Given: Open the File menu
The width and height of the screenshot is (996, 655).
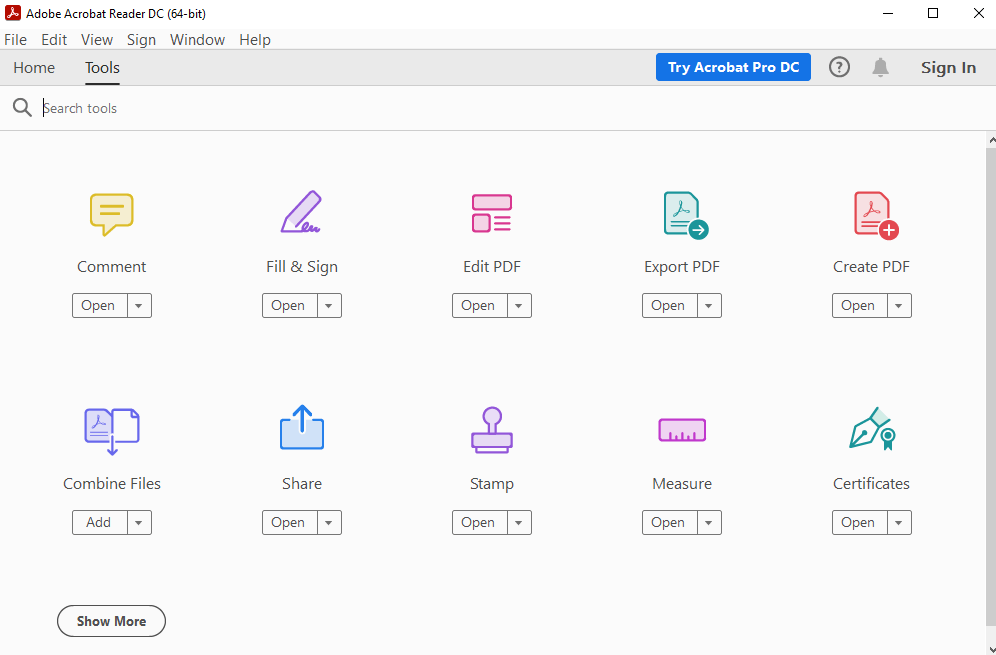Looking at the screenshot, I should [15, 39].
